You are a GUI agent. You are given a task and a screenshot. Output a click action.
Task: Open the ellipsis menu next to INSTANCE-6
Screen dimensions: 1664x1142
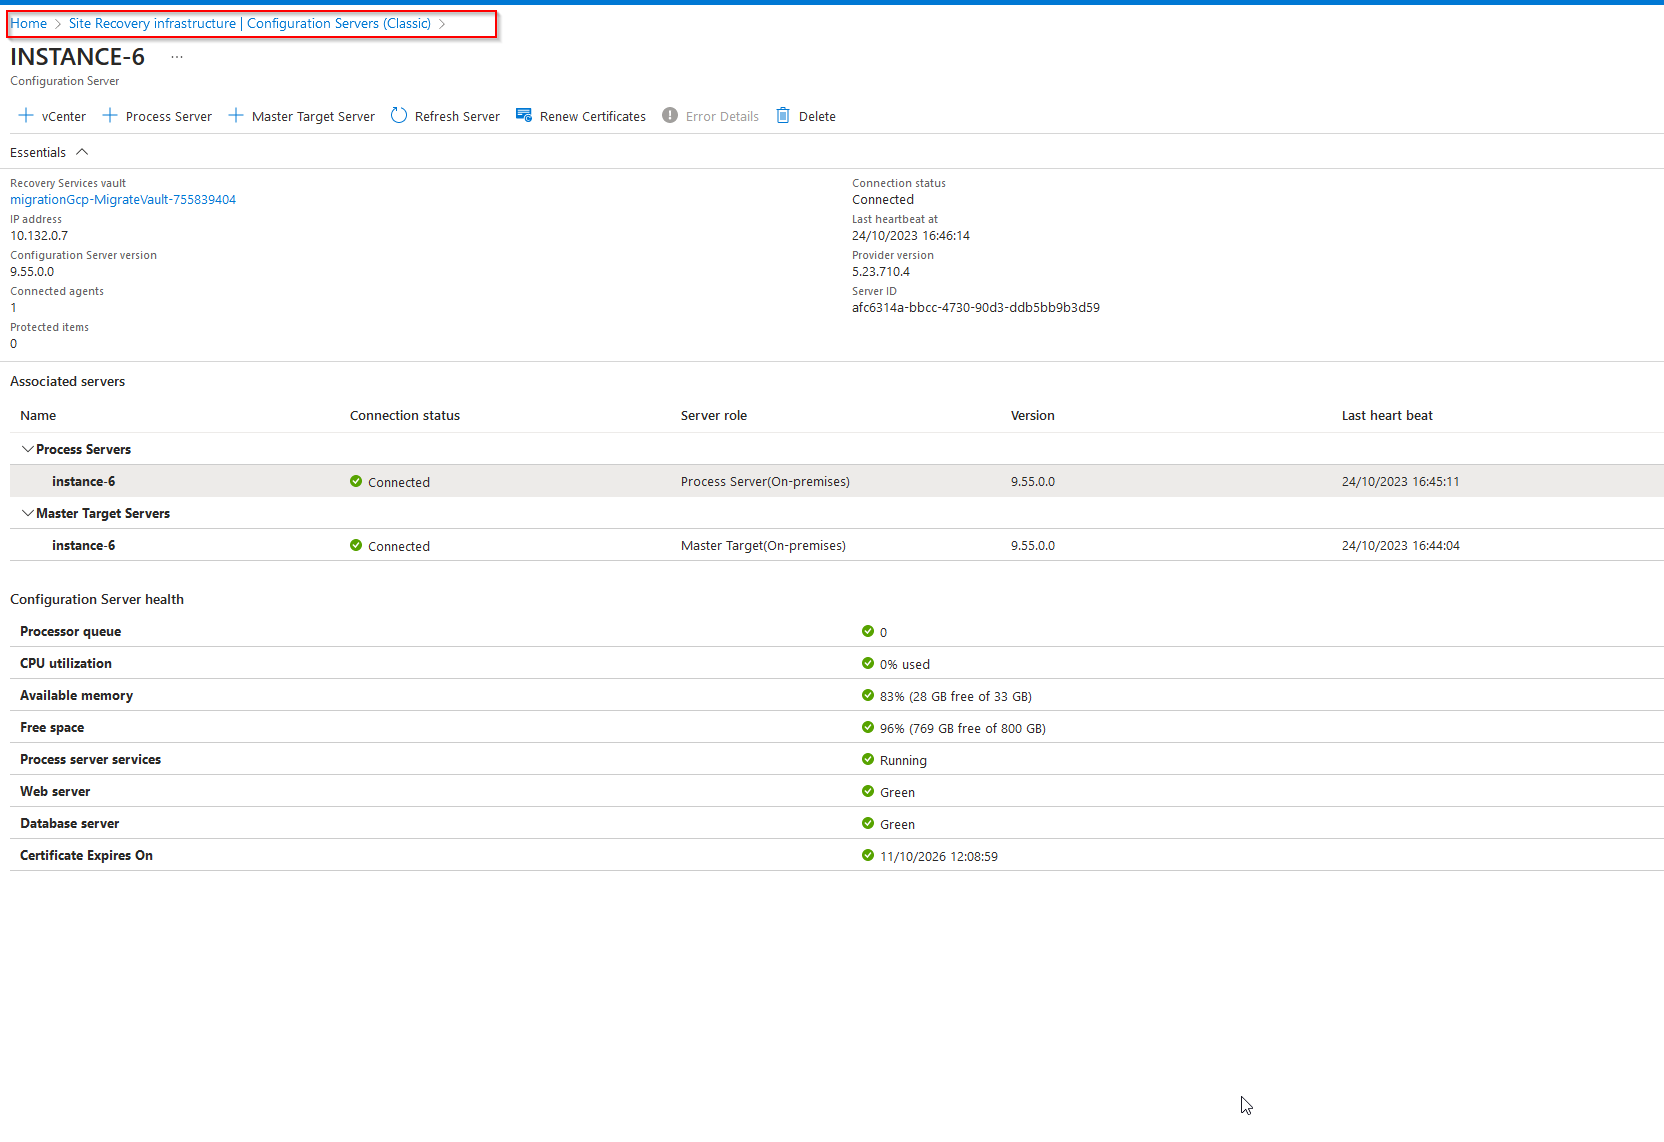[177, 57]
